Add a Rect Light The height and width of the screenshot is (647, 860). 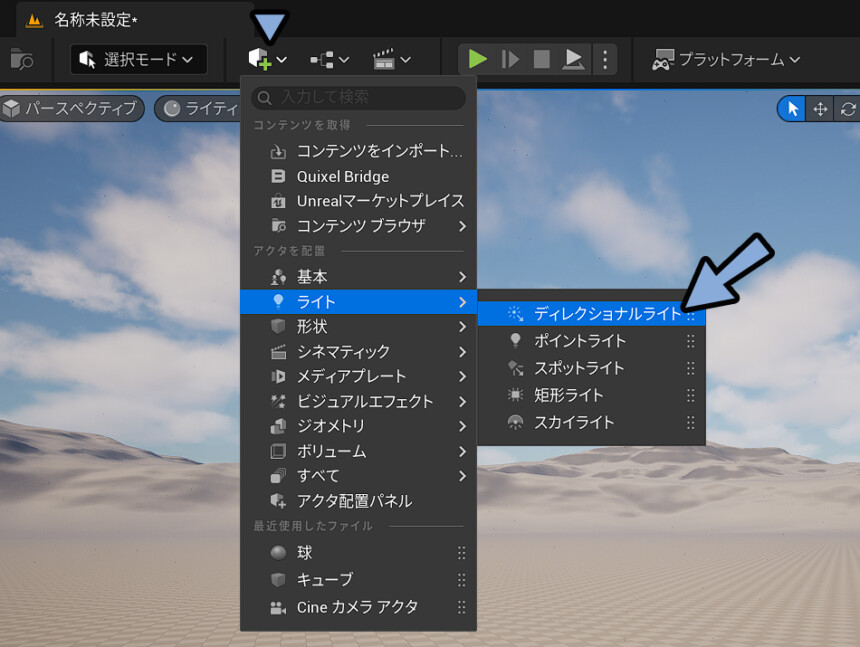[x=591, y=395]
